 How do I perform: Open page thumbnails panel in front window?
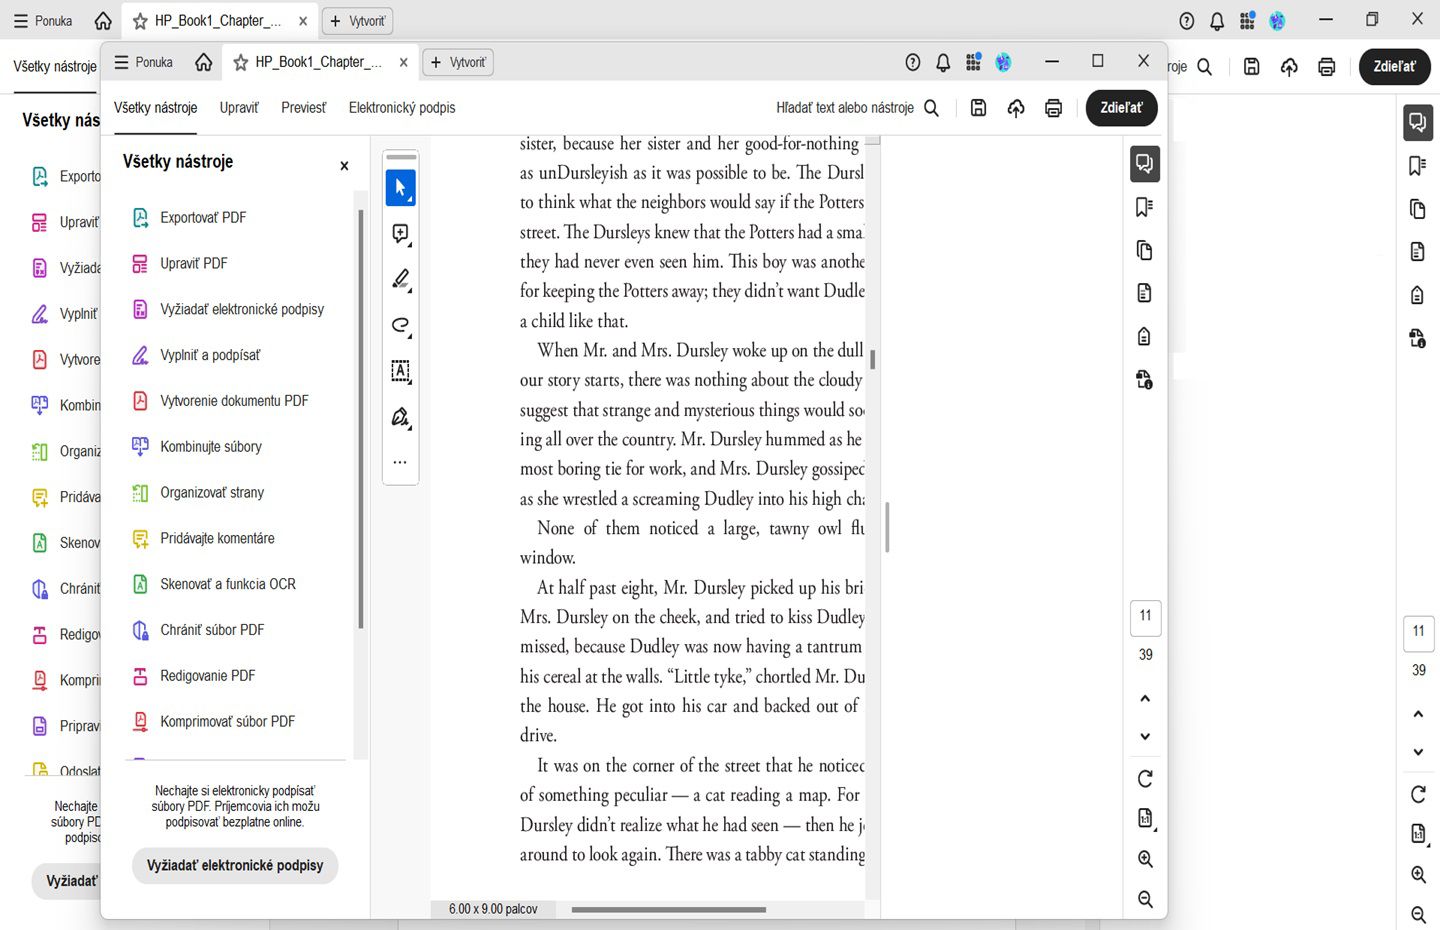tap(1145, 250)
